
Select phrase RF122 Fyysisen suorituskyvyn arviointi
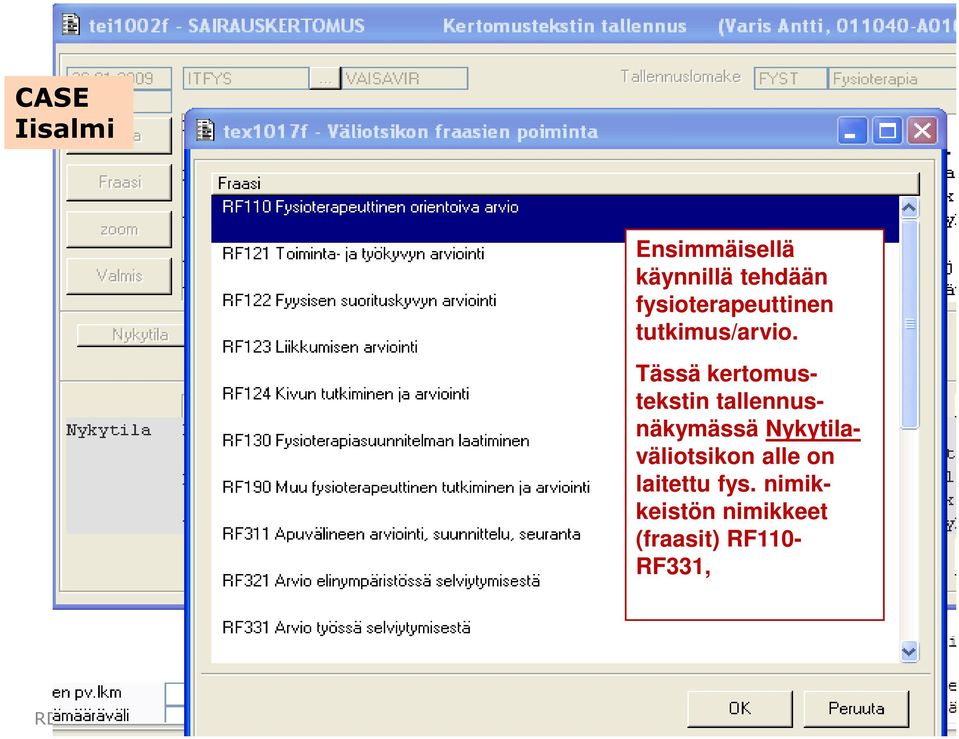tap(359, 300)
